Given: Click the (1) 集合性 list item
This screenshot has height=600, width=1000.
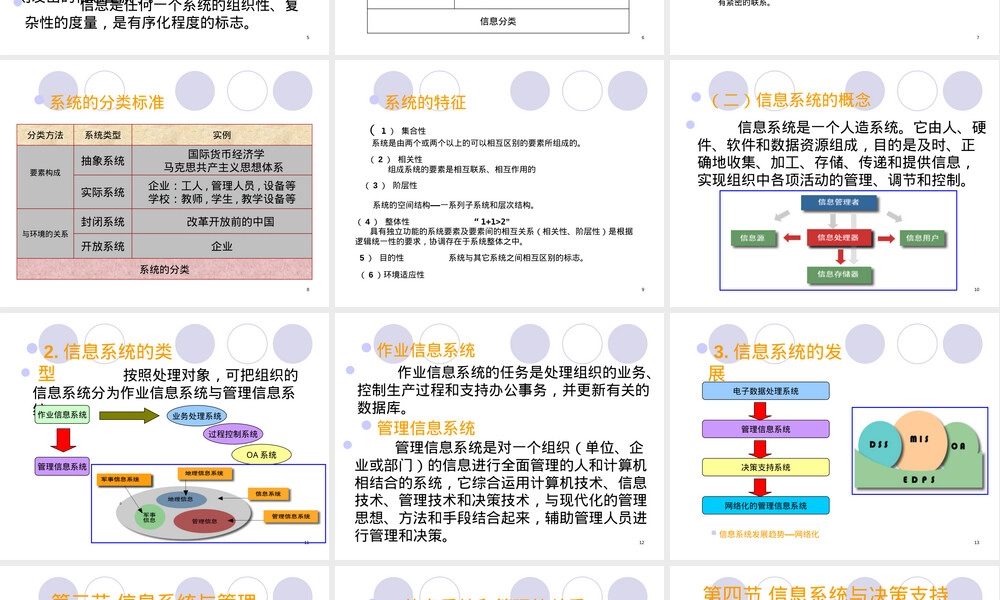Looking at the screenshot, I should coord(399,131).
